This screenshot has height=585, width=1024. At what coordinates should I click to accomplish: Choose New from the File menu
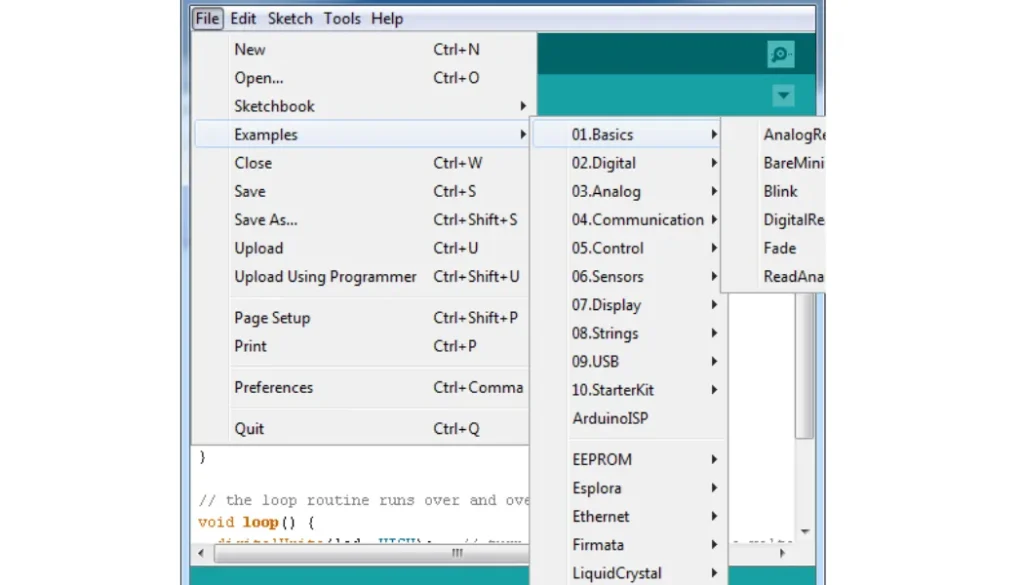point(361,49)
